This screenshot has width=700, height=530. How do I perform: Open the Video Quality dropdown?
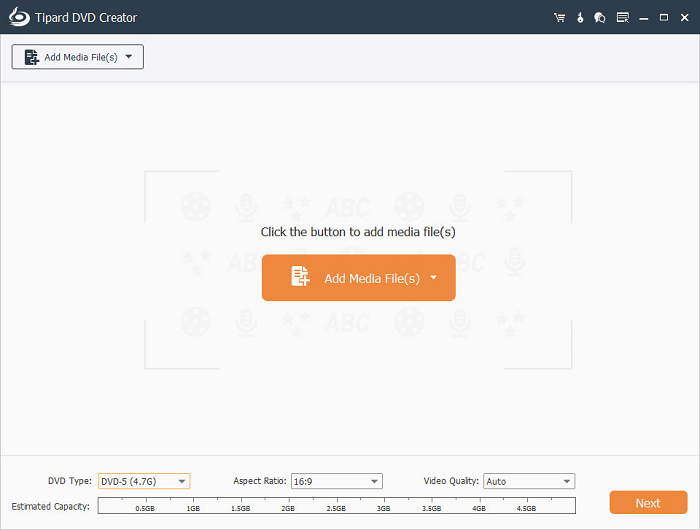click(x=528, y=481)
